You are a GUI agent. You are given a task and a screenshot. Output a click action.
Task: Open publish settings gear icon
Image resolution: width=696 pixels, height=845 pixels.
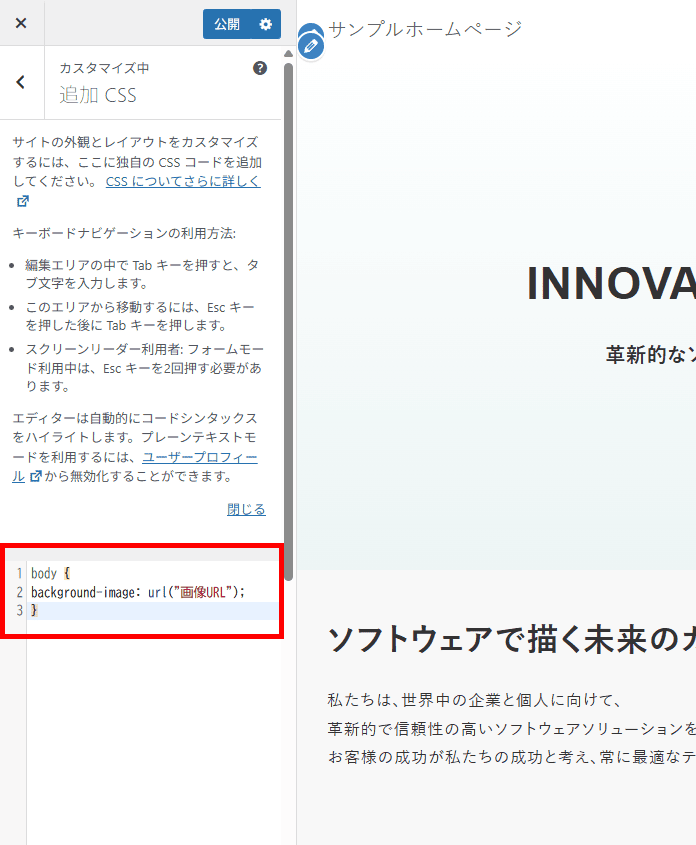[x=266, y=24]
